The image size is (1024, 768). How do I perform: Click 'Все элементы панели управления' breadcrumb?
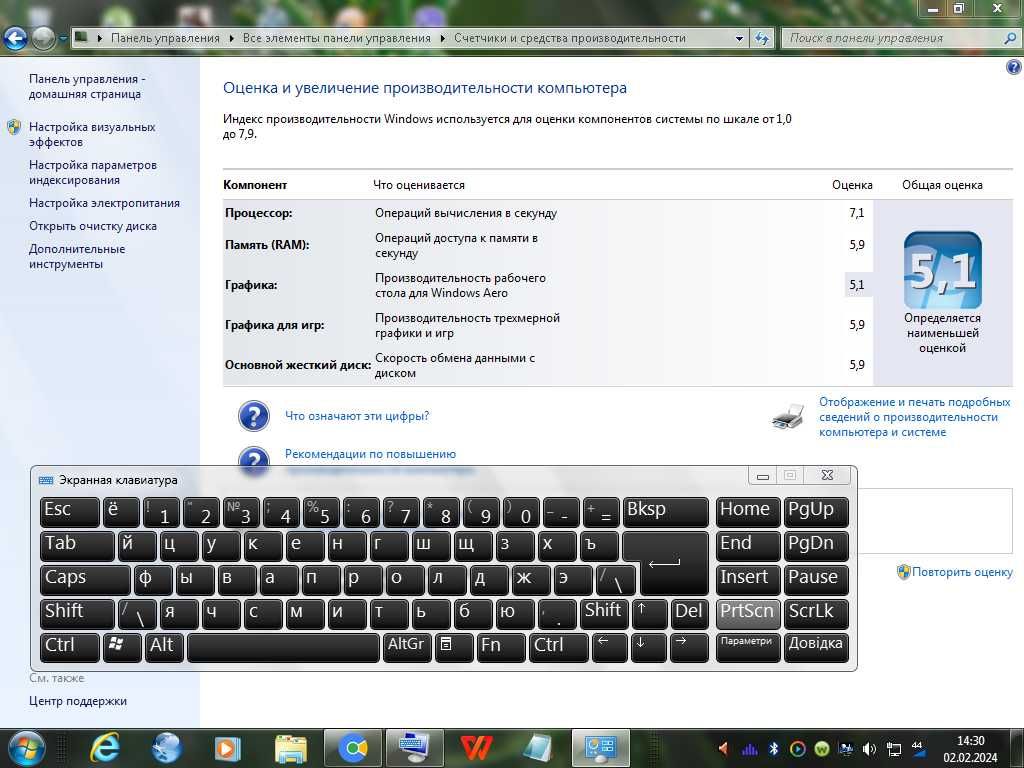(336, 38)
